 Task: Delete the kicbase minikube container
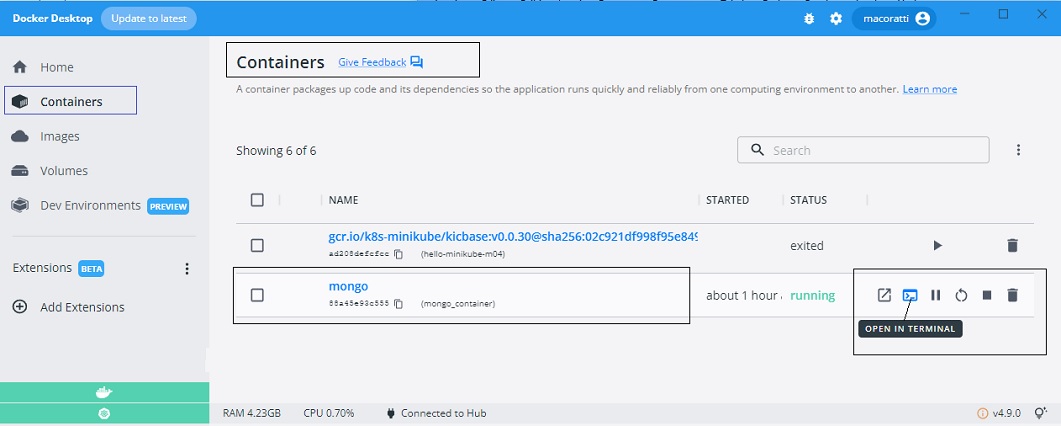click(x=1012, y=245)
